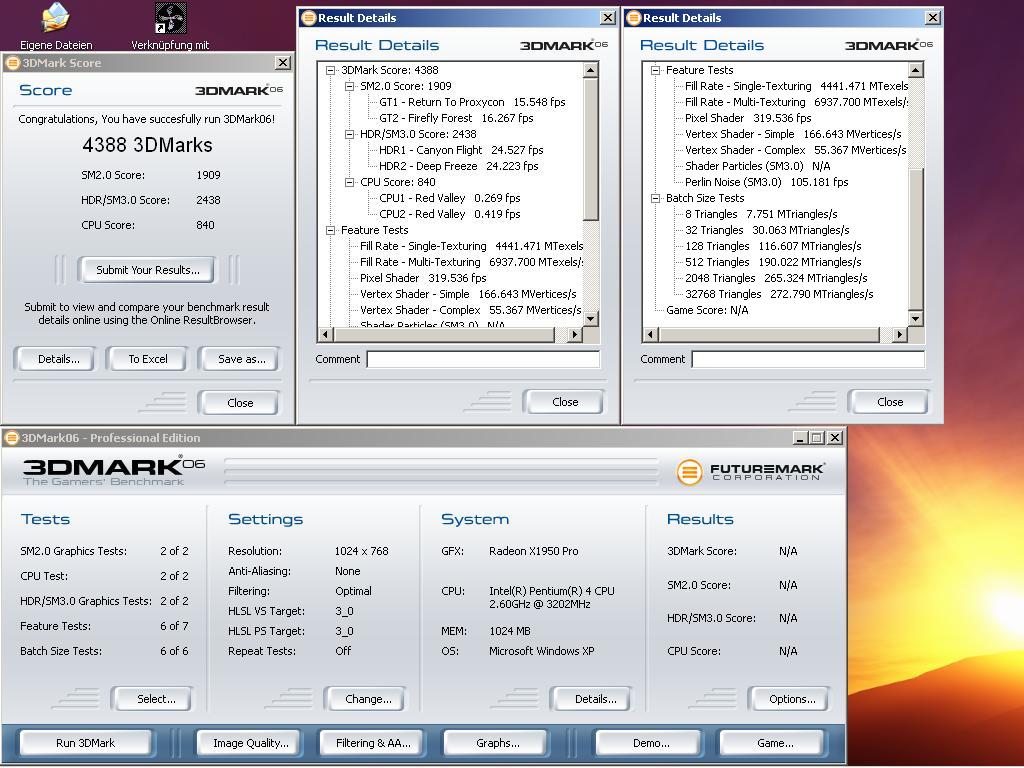
Task: Collapse the Batch Size Tests node
Action: coord(655,198)
